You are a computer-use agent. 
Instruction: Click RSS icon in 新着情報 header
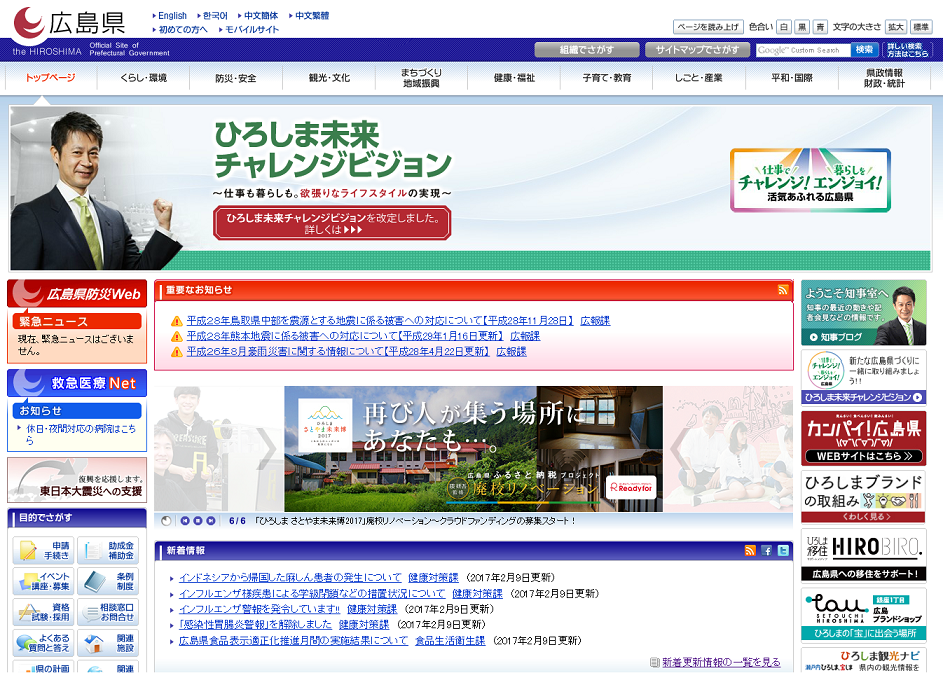(x=750, y=550)
